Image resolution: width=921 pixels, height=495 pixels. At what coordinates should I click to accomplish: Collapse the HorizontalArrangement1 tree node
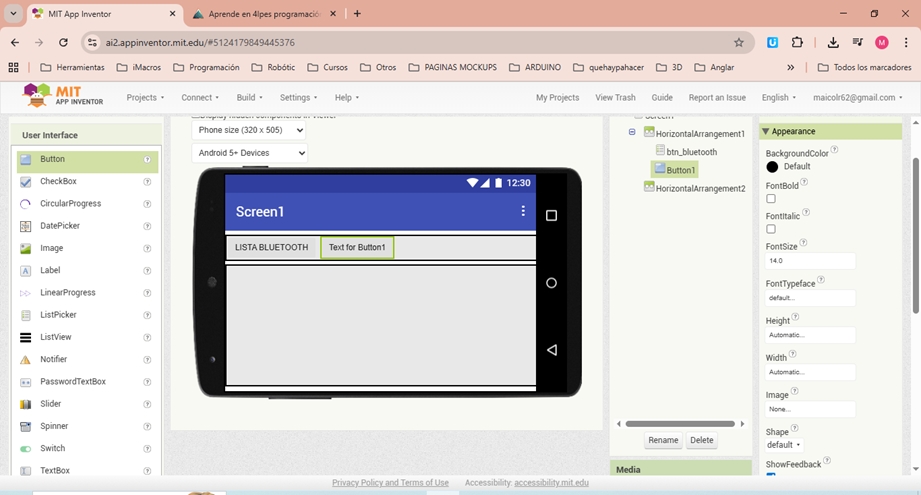click(x=632, y=132)
